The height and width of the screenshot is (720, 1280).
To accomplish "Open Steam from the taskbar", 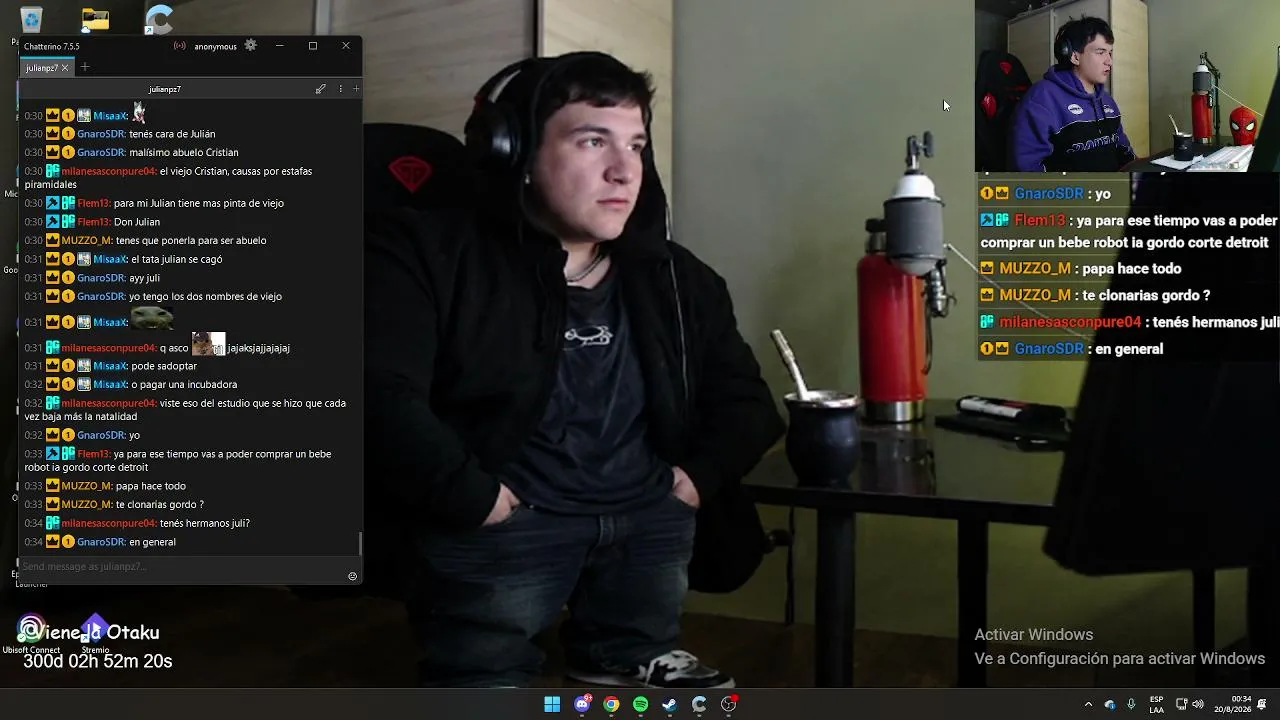I will point(670,704).
